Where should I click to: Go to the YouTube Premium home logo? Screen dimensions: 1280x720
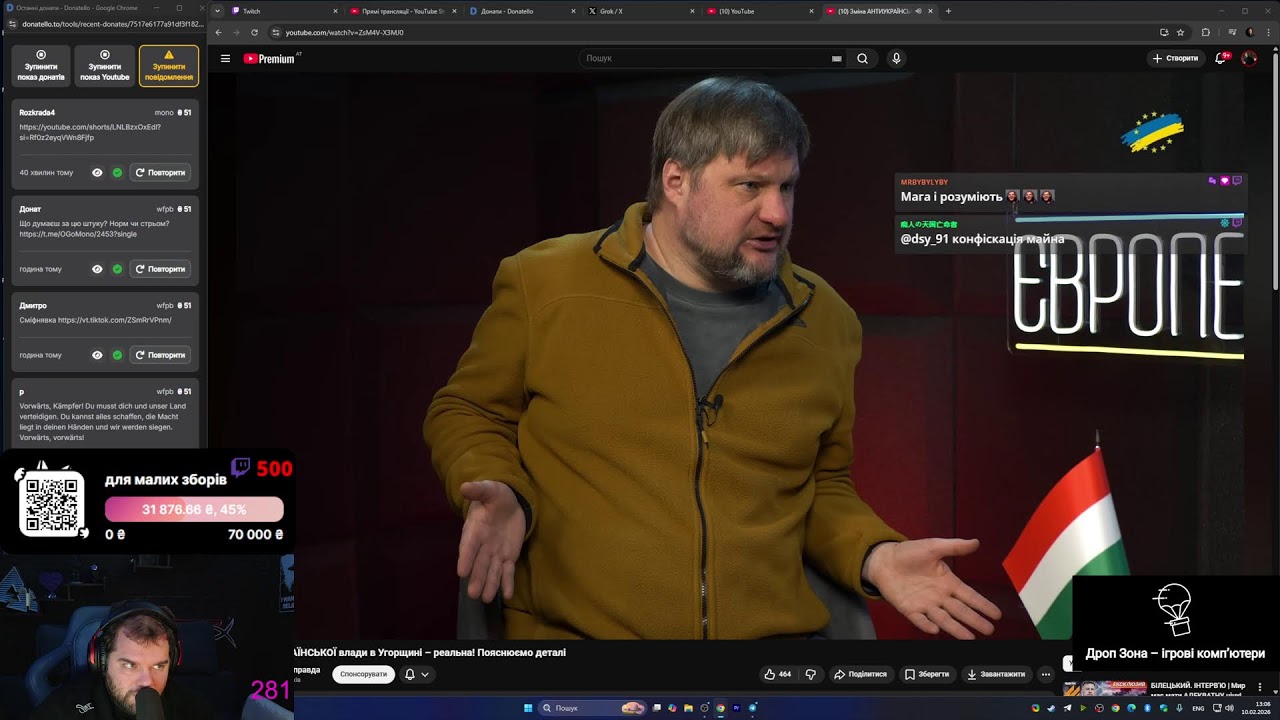(270, 58)
